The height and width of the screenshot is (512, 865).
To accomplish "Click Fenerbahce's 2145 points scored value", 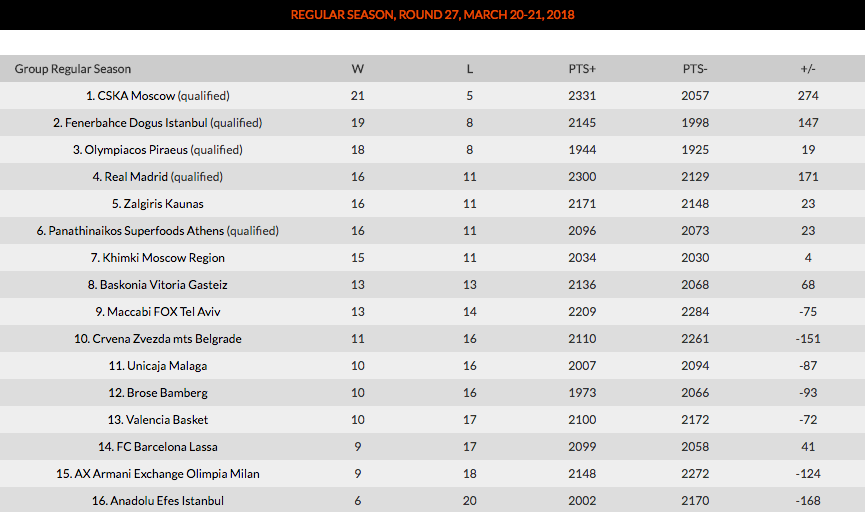I will click(x=582, y=123).
